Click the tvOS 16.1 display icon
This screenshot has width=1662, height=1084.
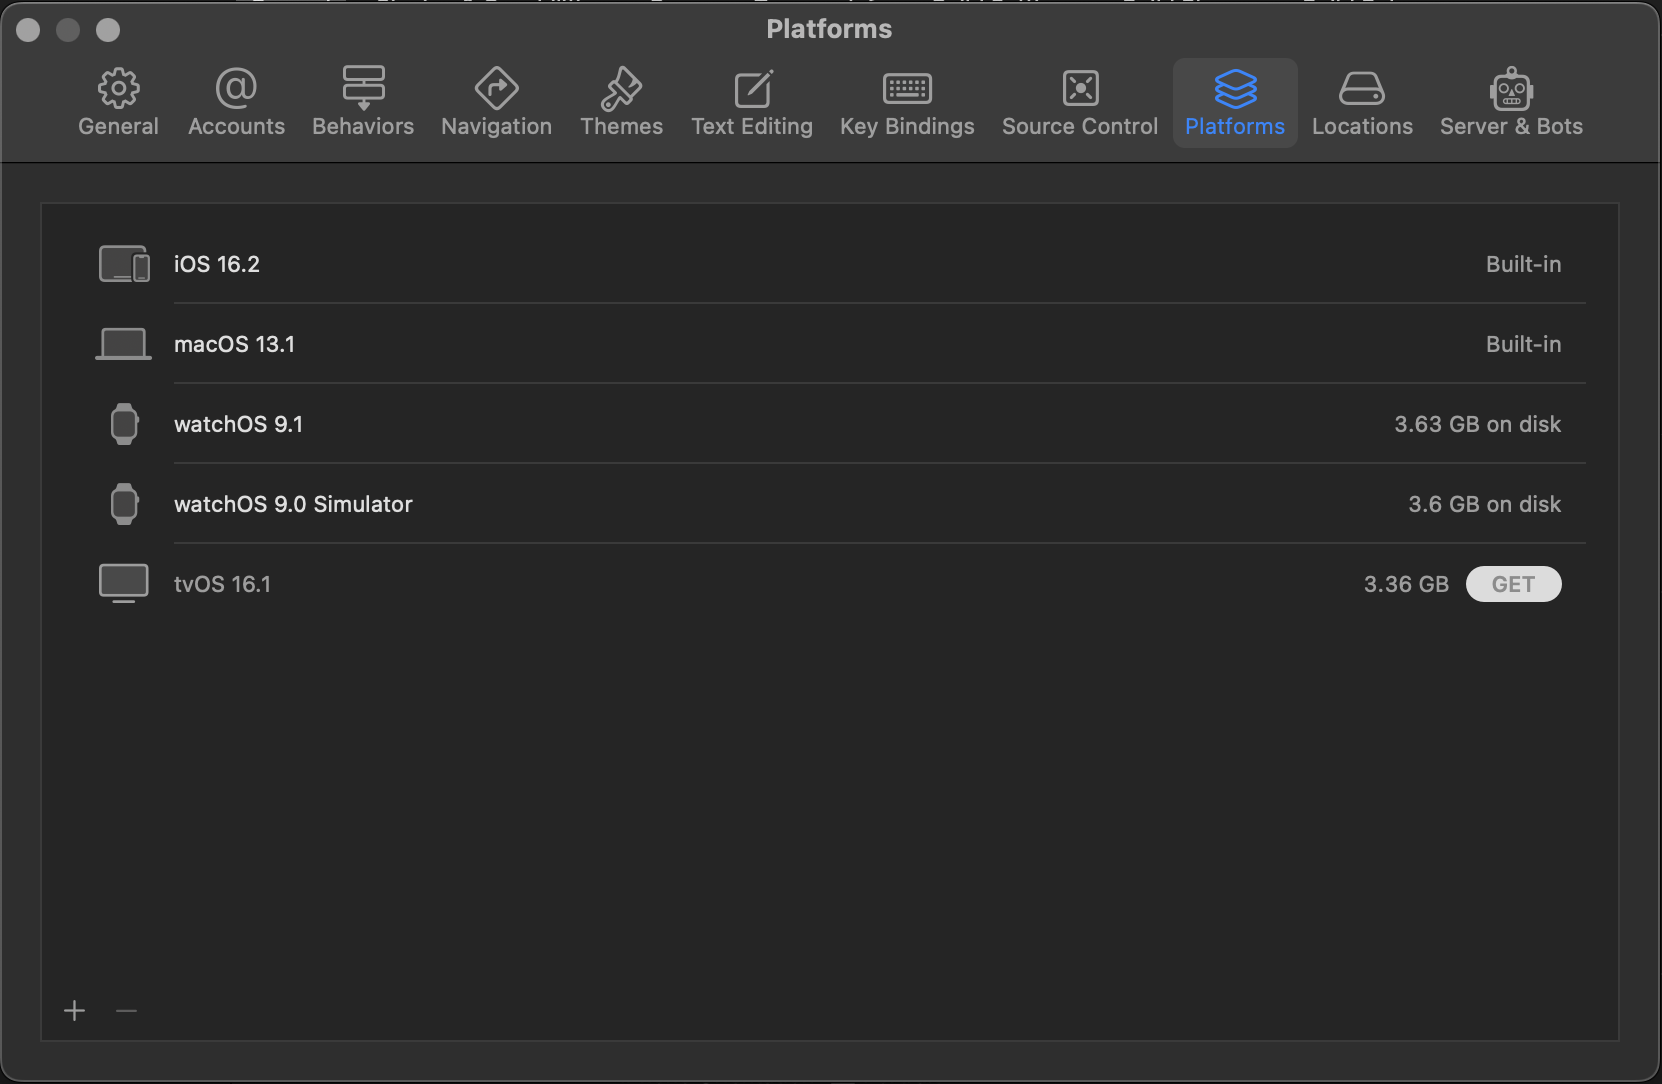pyautogui.click(x=124, y=583)
